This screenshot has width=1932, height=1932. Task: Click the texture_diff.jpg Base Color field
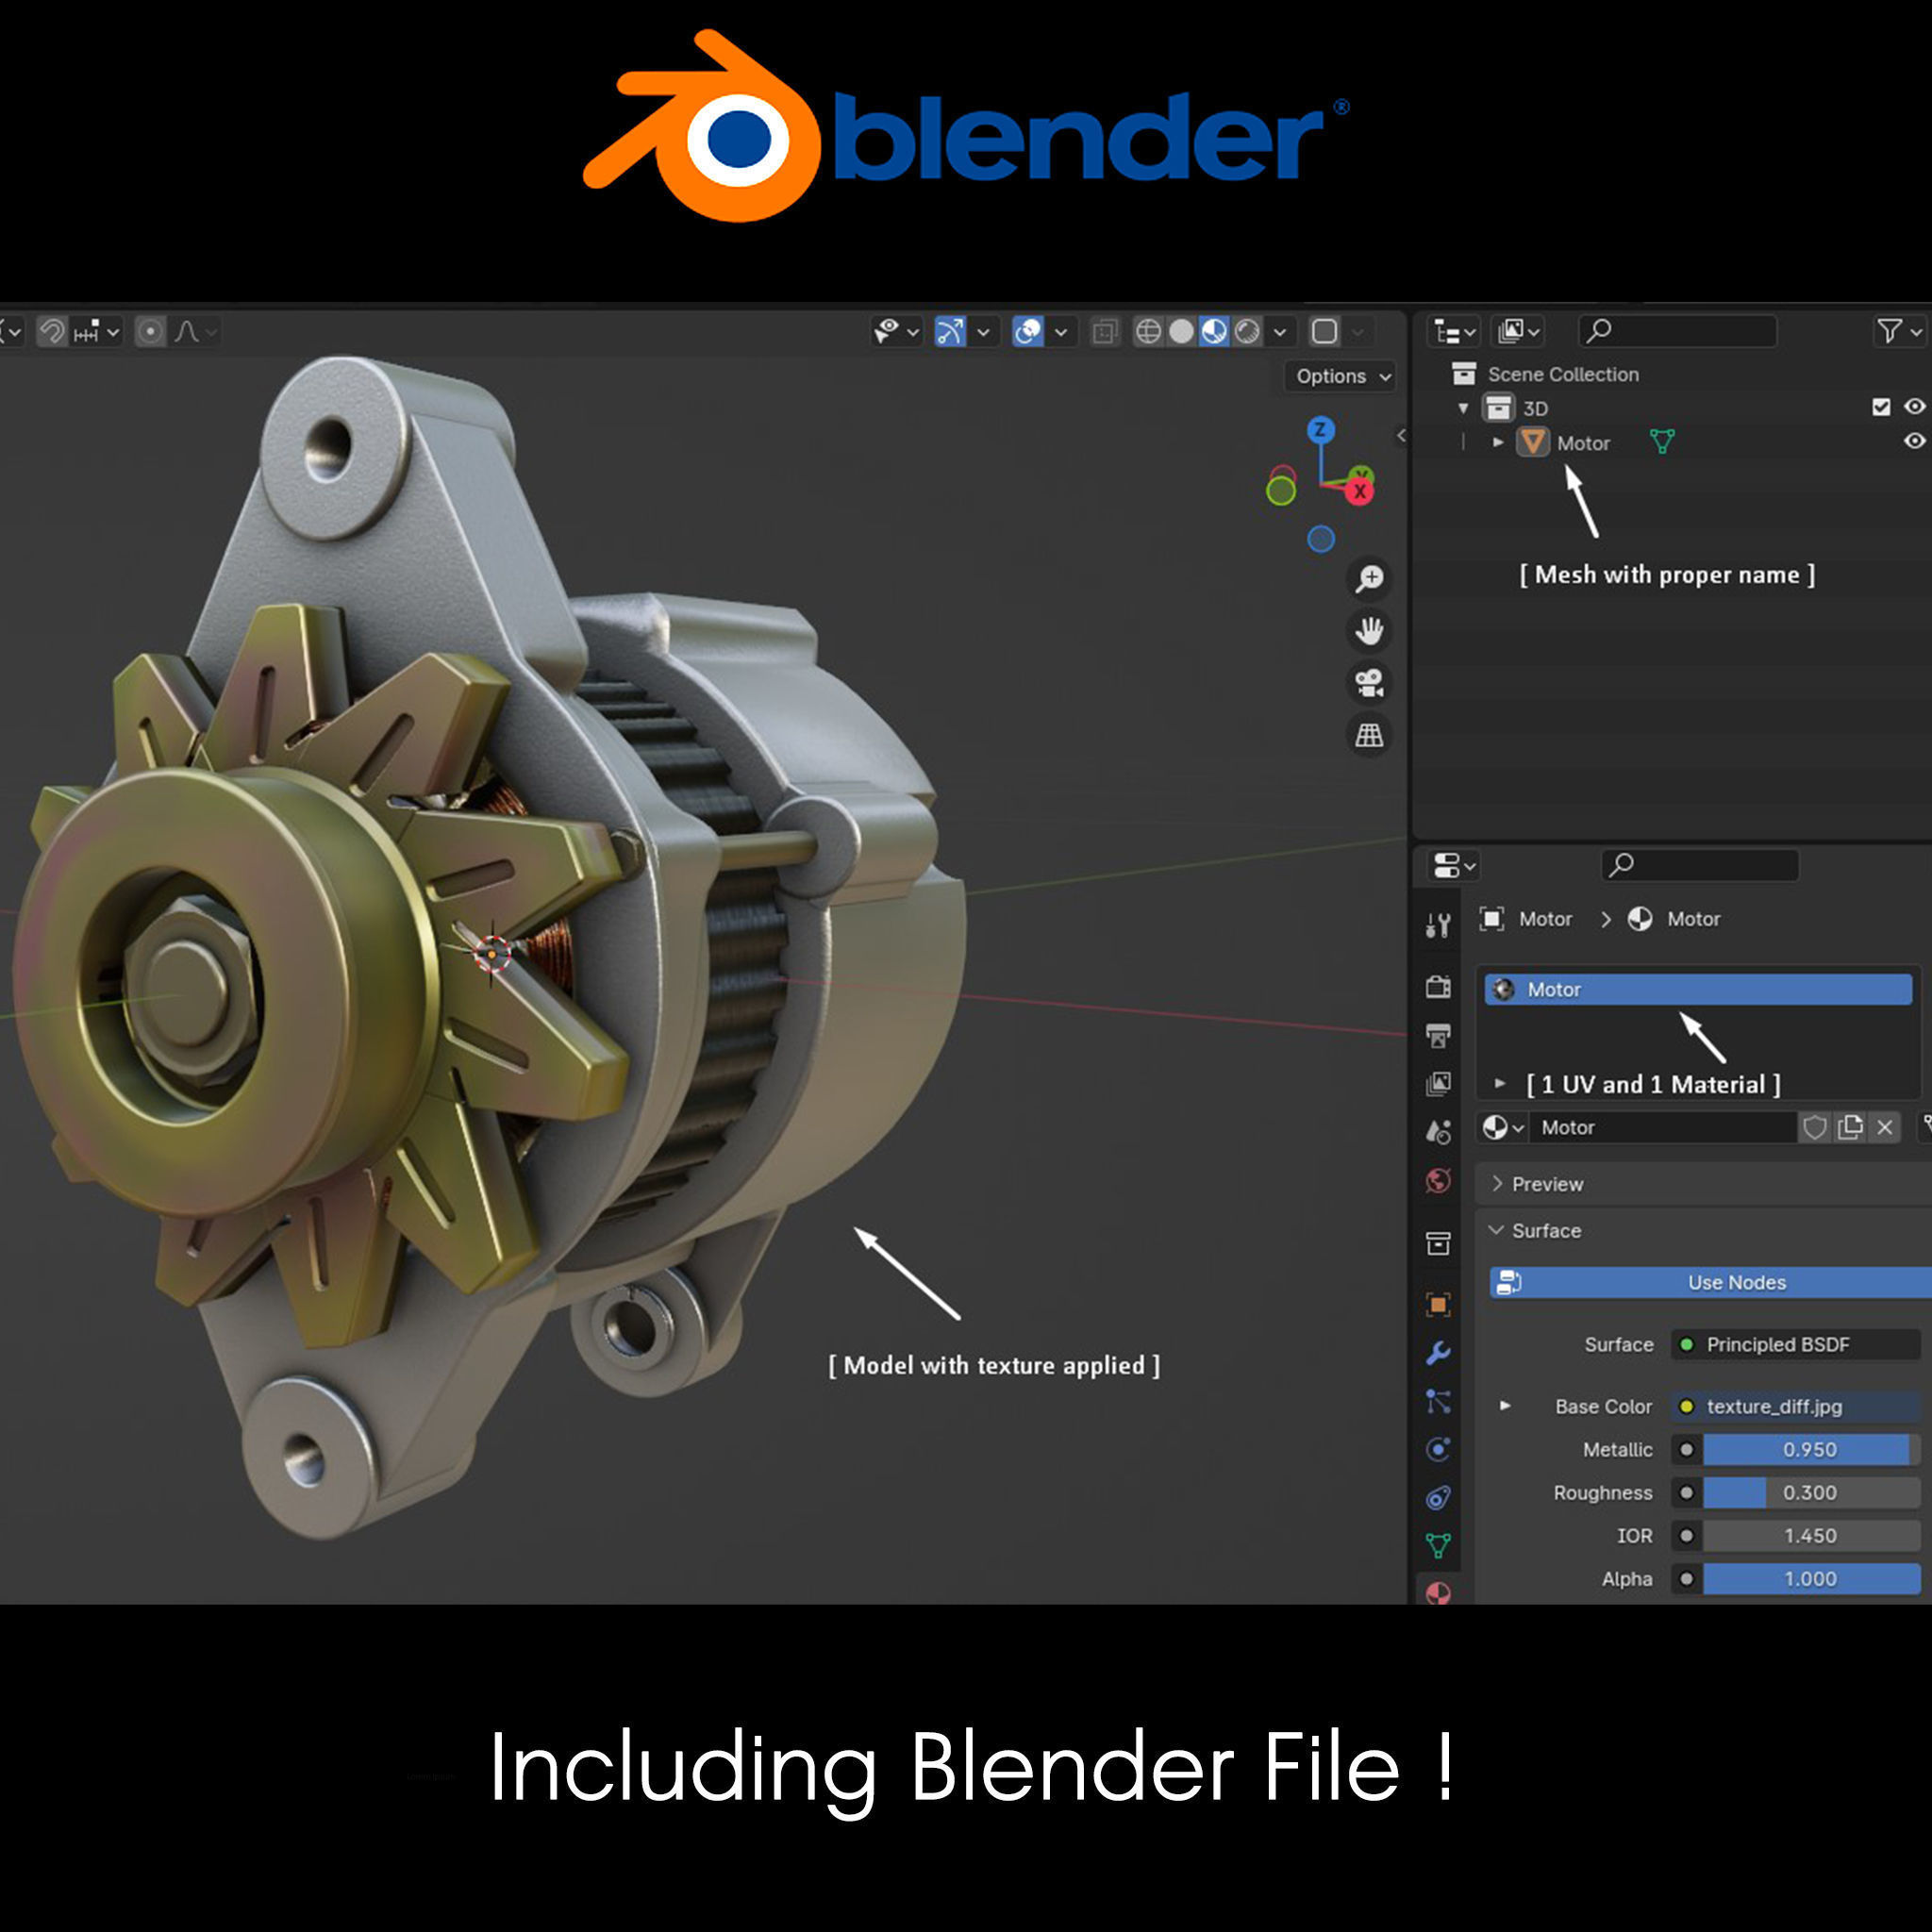point(1796,1406)
